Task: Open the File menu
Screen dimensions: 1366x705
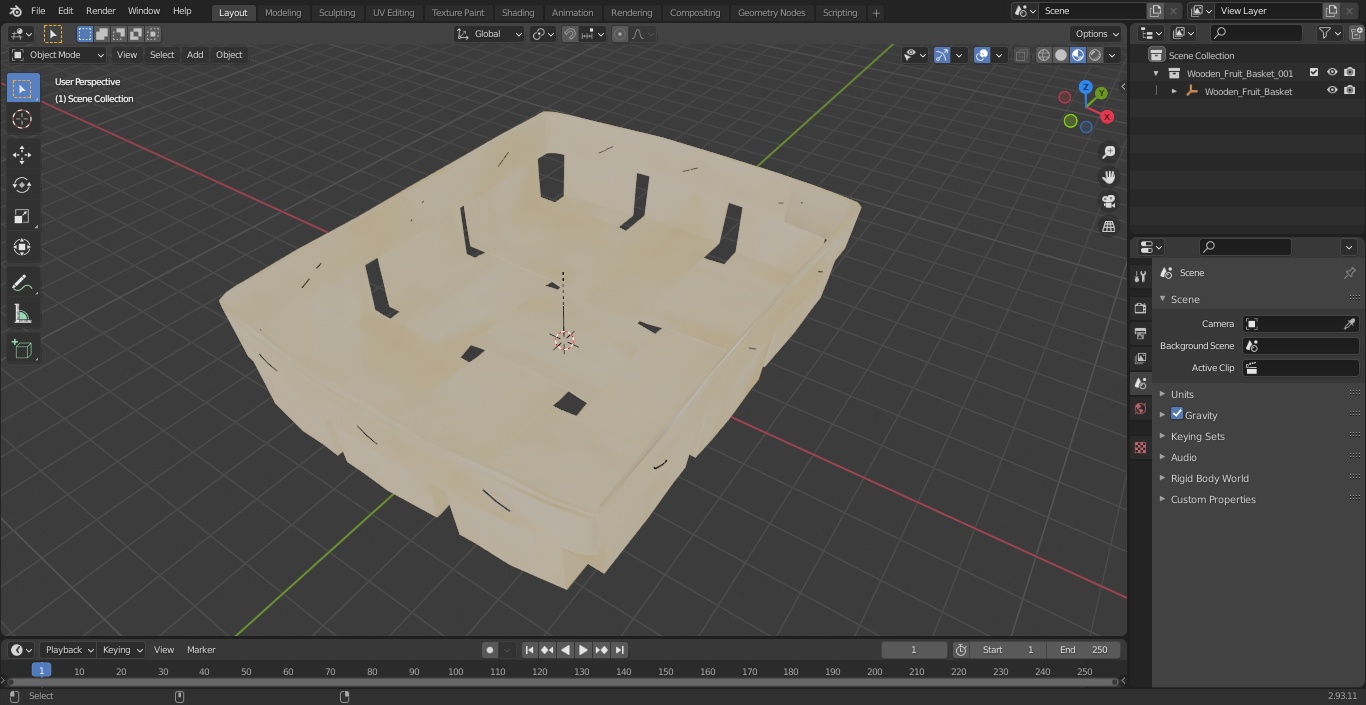Action: click(38, 11)
